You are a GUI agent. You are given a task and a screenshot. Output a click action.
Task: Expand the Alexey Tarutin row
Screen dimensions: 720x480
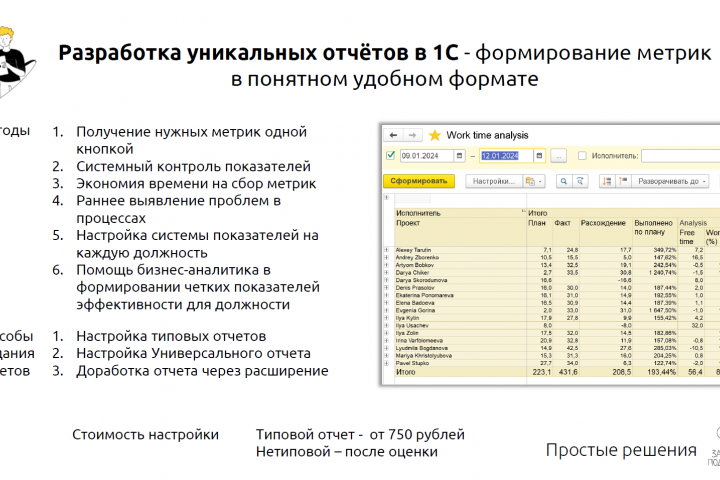point(386,250)
